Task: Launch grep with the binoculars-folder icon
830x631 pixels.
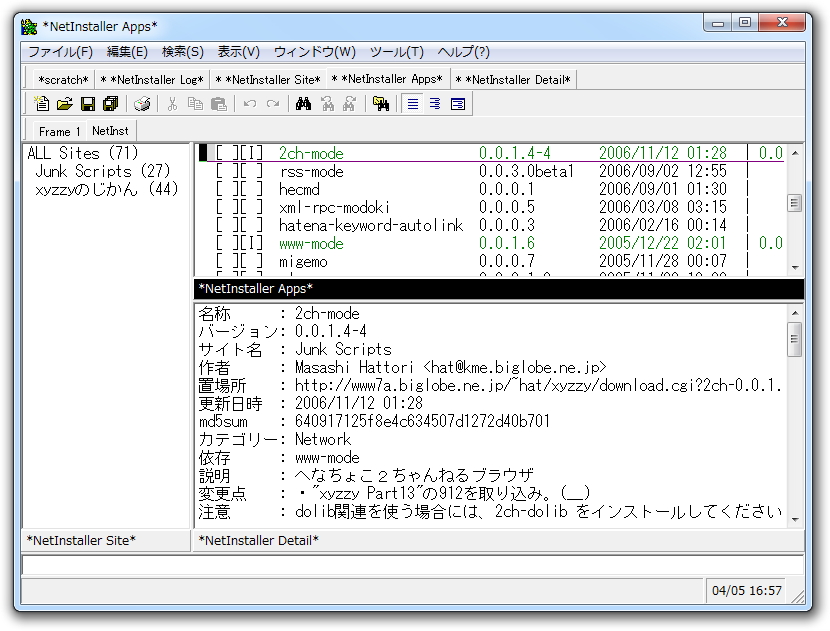Action: (x=381, y=103)
